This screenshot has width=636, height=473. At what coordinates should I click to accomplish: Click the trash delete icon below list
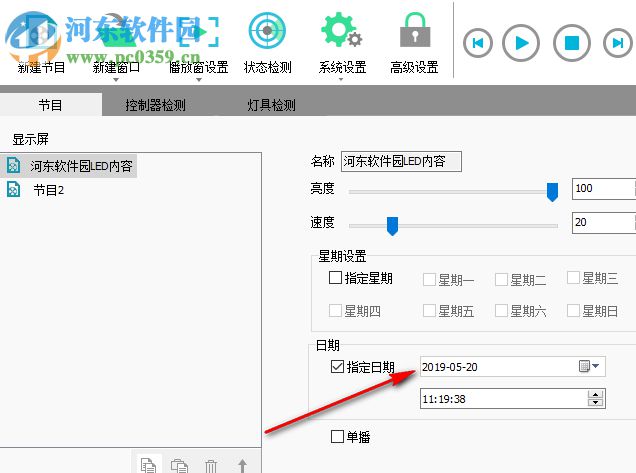pos(211,466)
